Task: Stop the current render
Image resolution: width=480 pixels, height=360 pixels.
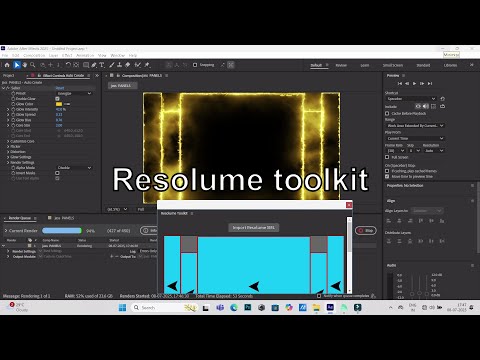Action: (366, 230)
